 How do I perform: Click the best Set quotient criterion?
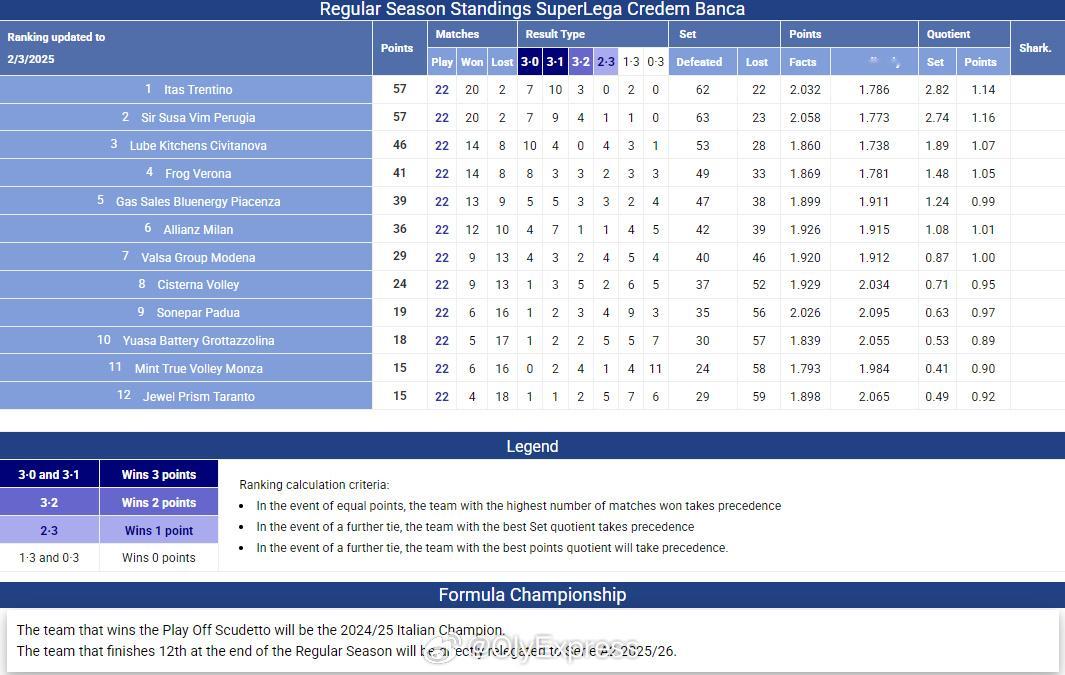pos(475,527)
